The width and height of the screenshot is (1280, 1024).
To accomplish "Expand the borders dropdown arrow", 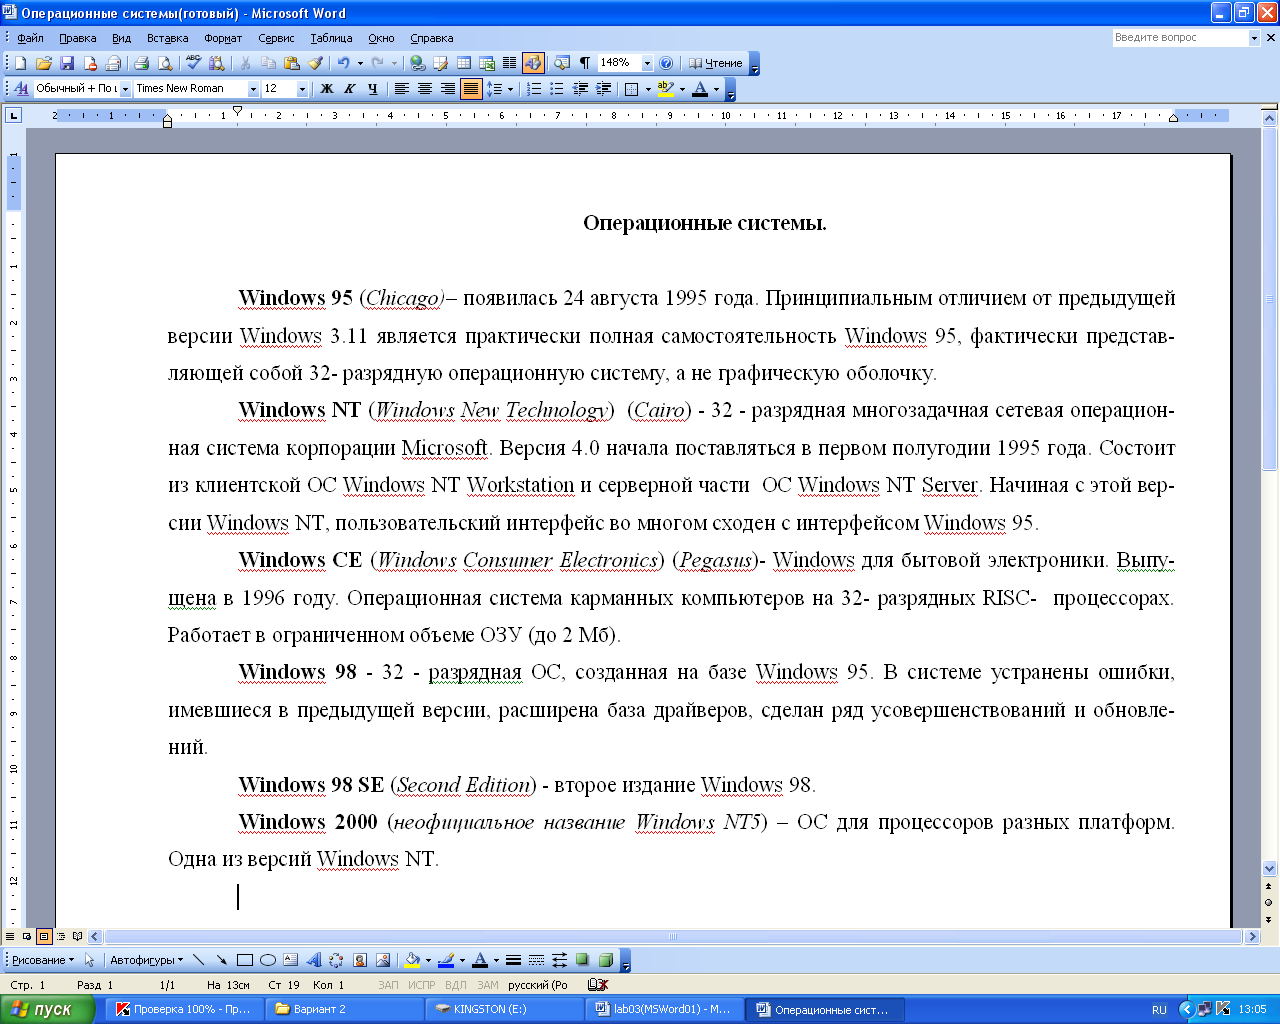I will (x=648, y=89).
